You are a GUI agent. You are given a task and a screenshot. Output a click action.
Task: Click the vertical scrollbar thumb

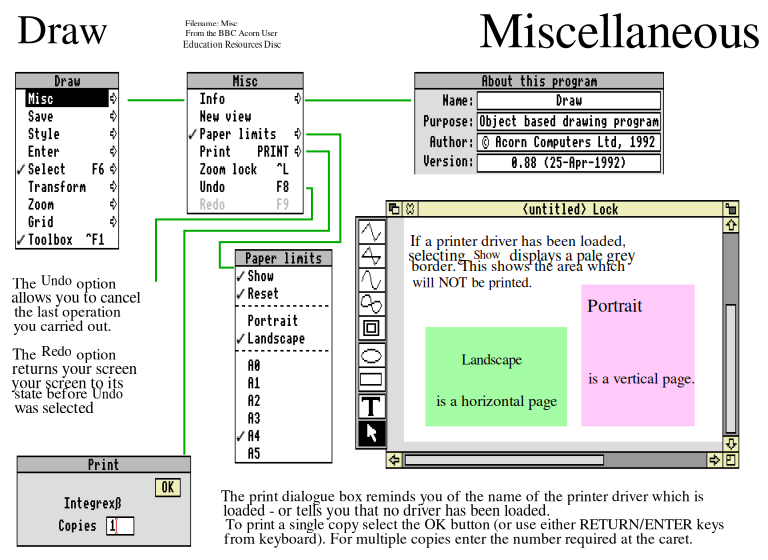click(x=731, y=368)
